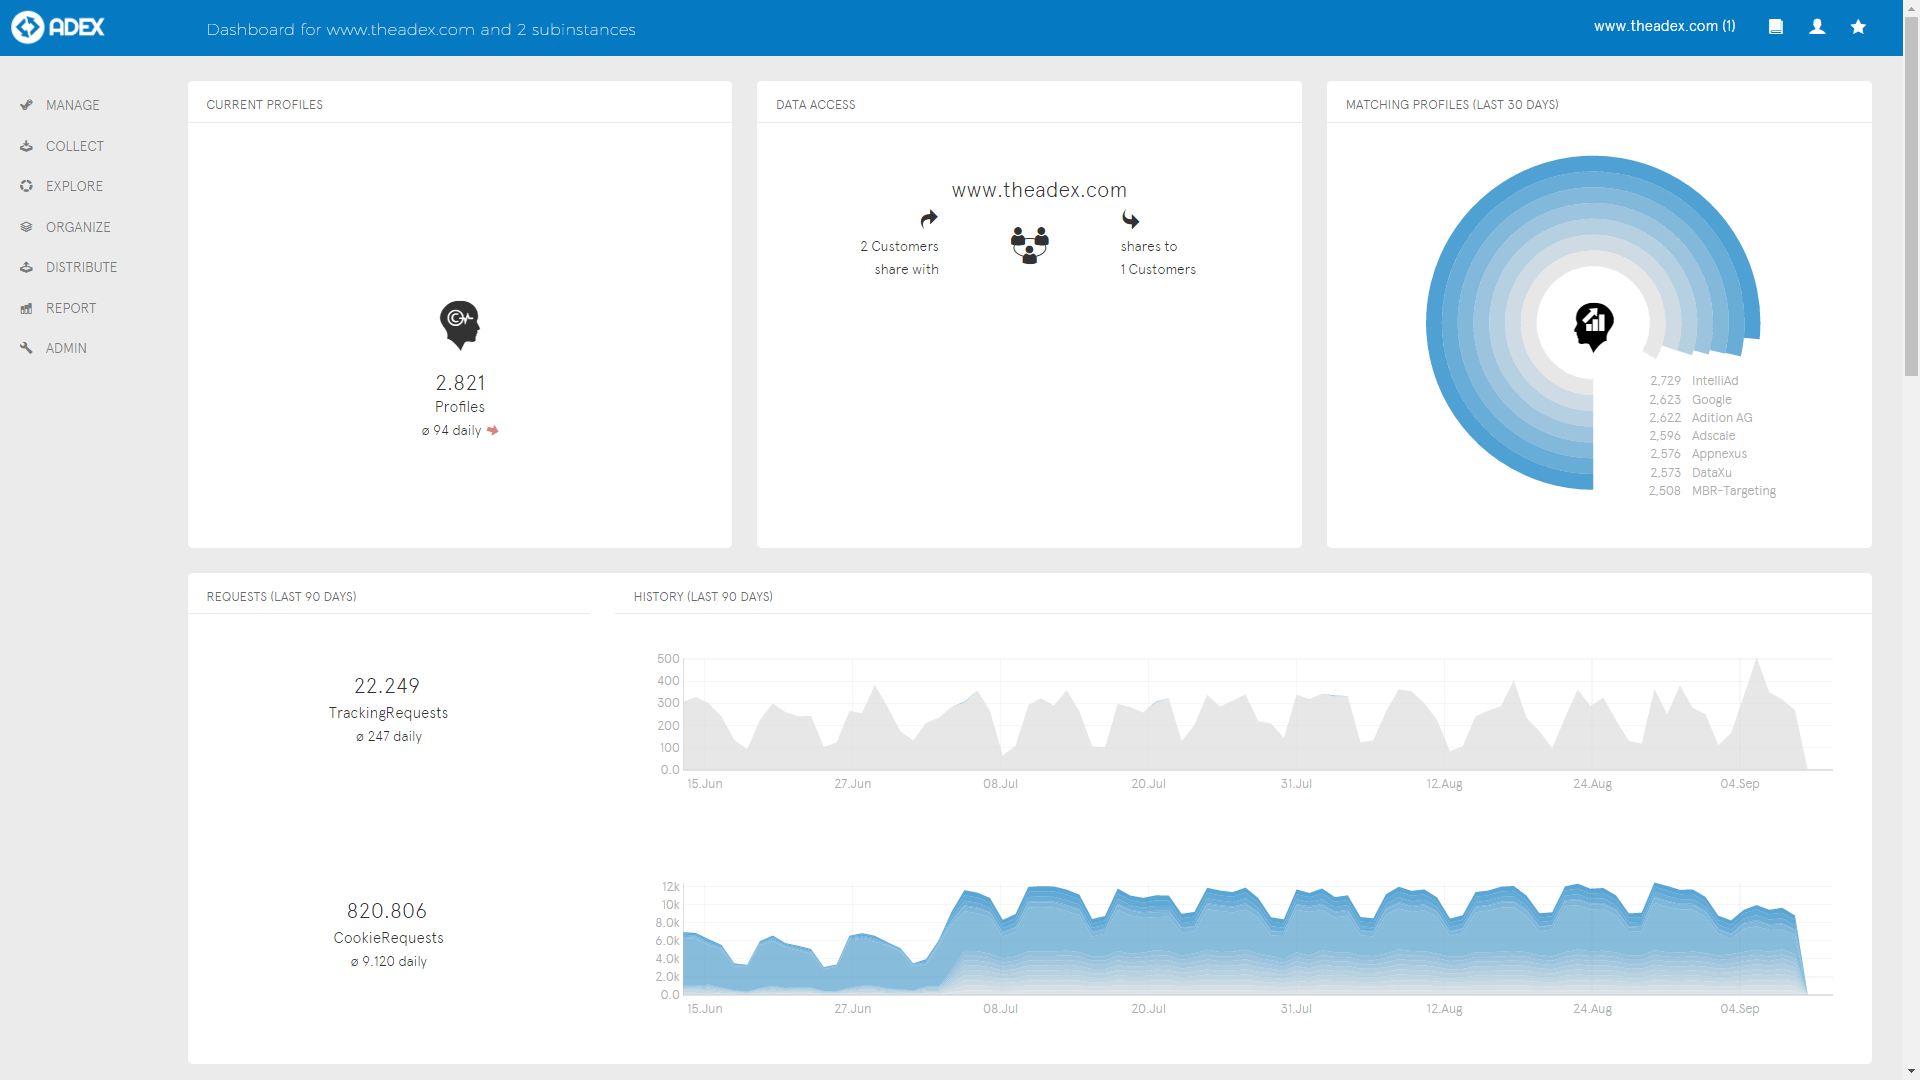Click the shares-to arrow icon
This screenshot has width=1920, height=1080.
(x=1130, y=219)
